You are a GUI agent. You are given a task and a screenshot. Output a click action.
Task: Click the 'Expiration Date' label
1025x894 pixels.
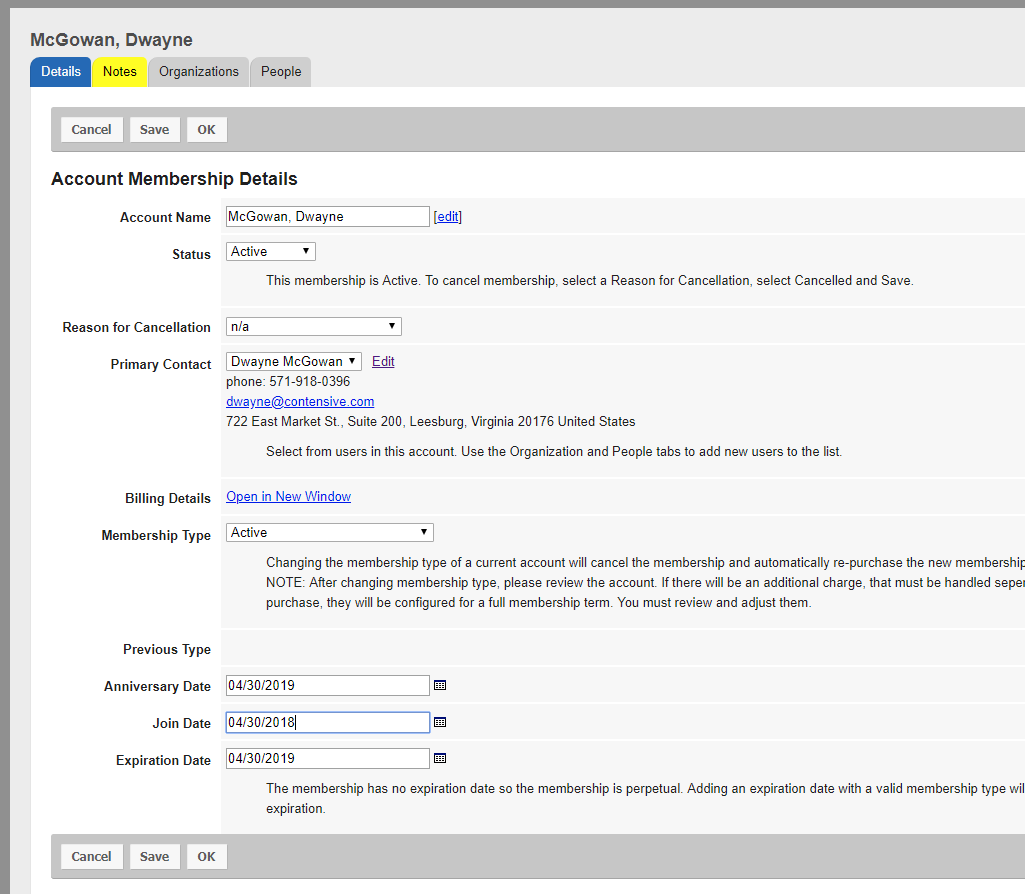pos(163,761)
